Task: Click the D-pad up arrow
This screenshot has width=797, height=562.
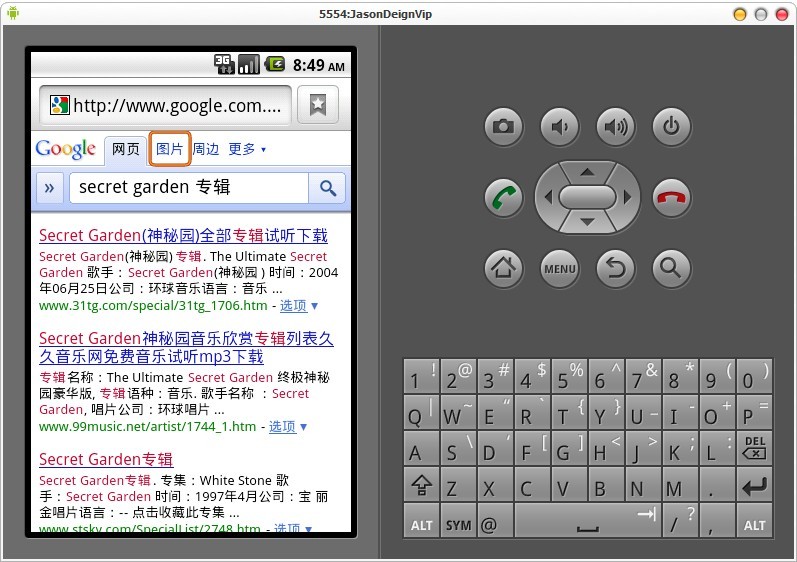Action: (588, 172)
